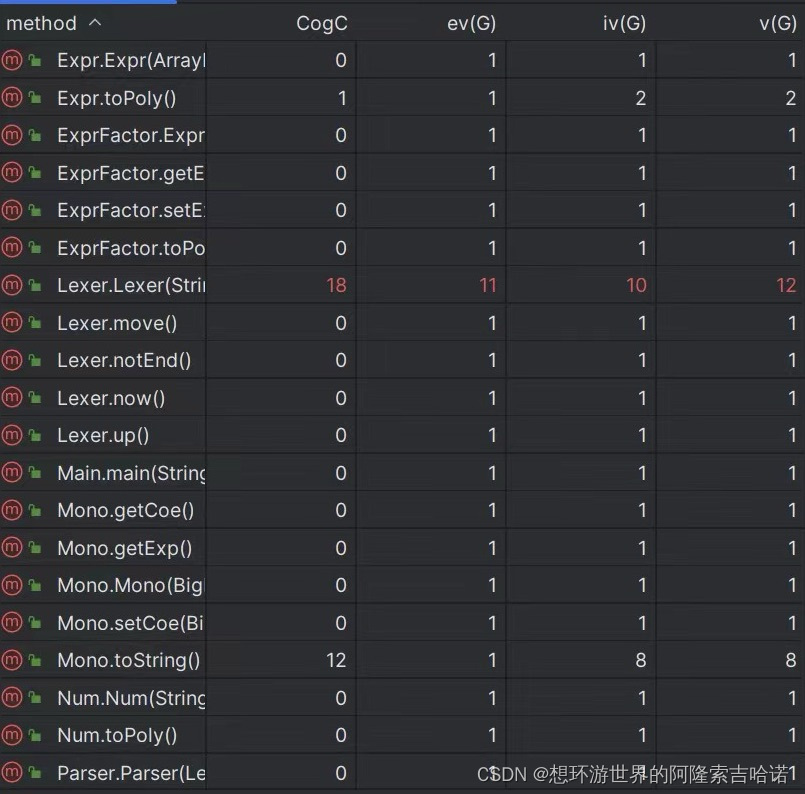Sort by the CogC column header
Image resolution: width=805 pixels, height=794 pixels.
click(321, 23)
